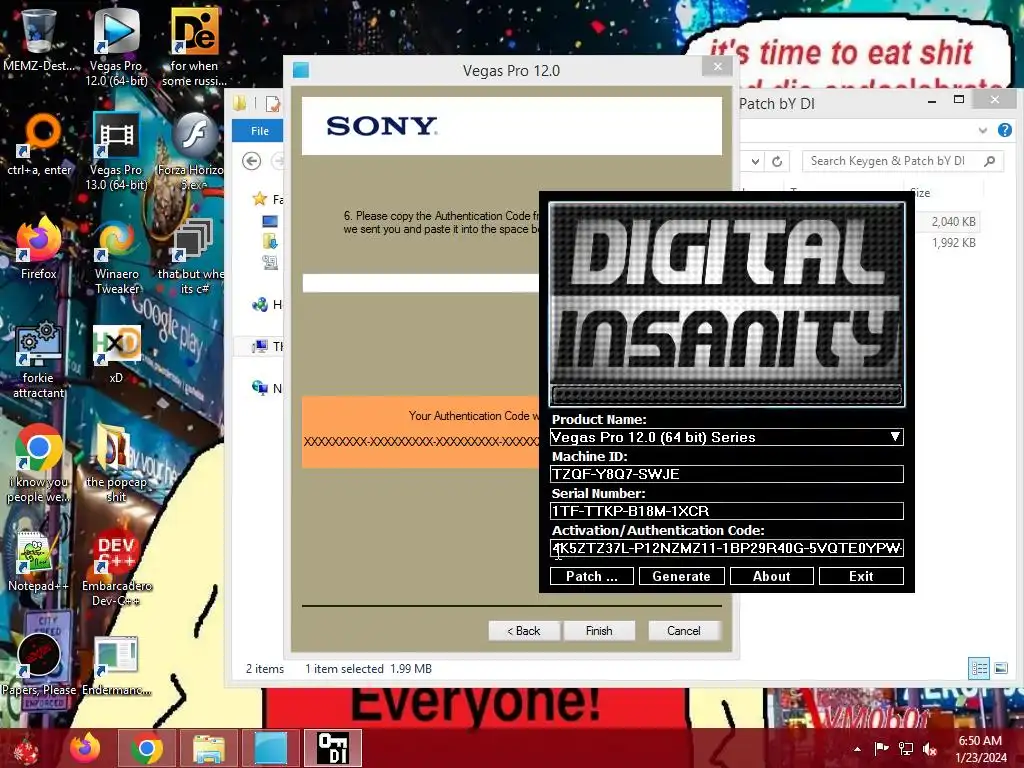Open the 'for when some russi...' desktop icon

[194, 46]
